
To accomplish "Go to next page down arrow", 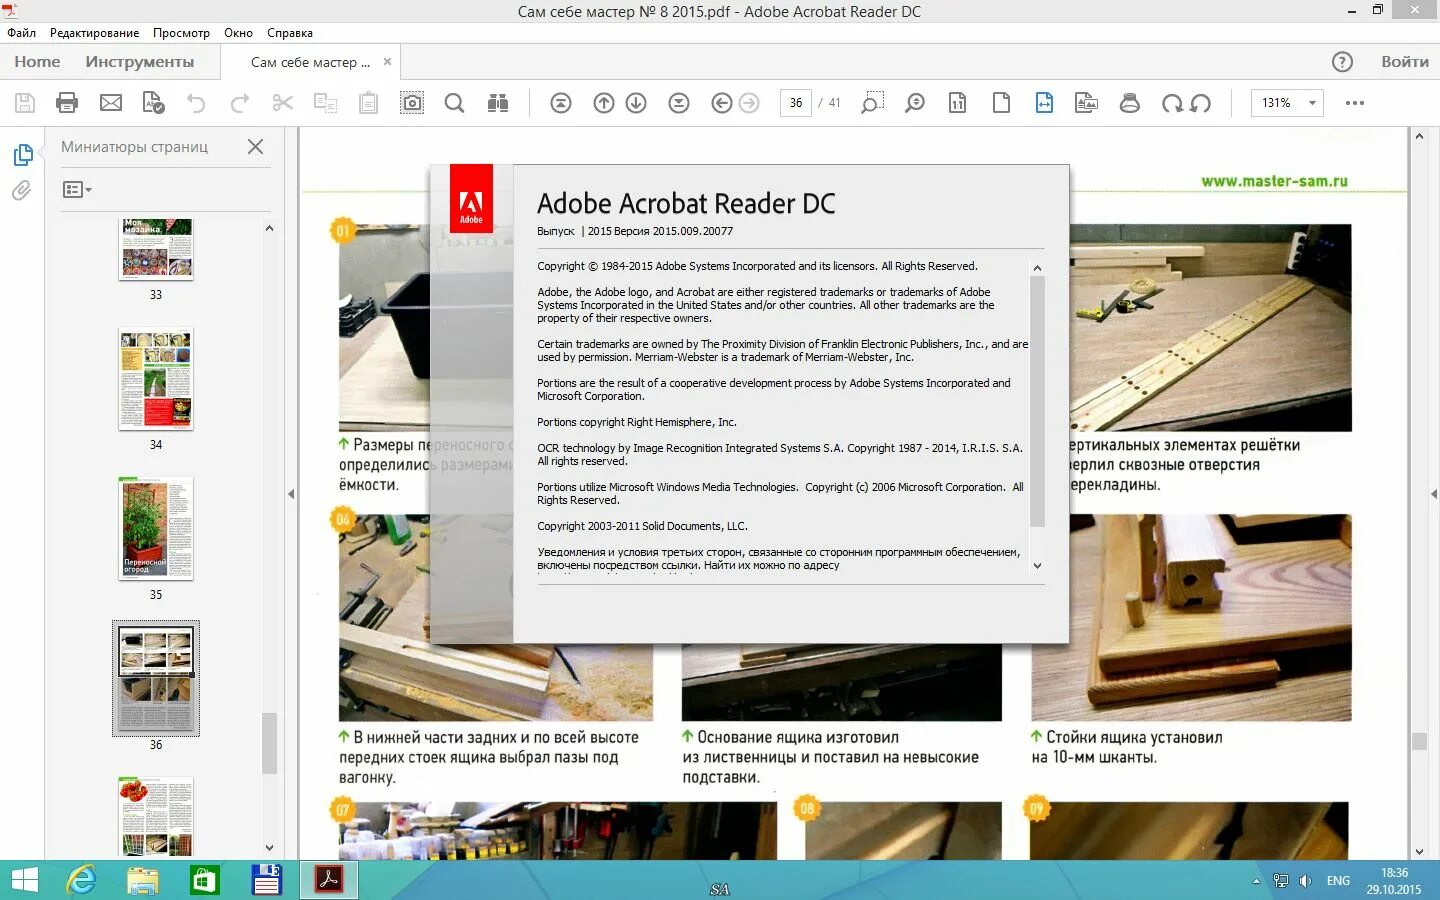I will [x=636, y=103].
